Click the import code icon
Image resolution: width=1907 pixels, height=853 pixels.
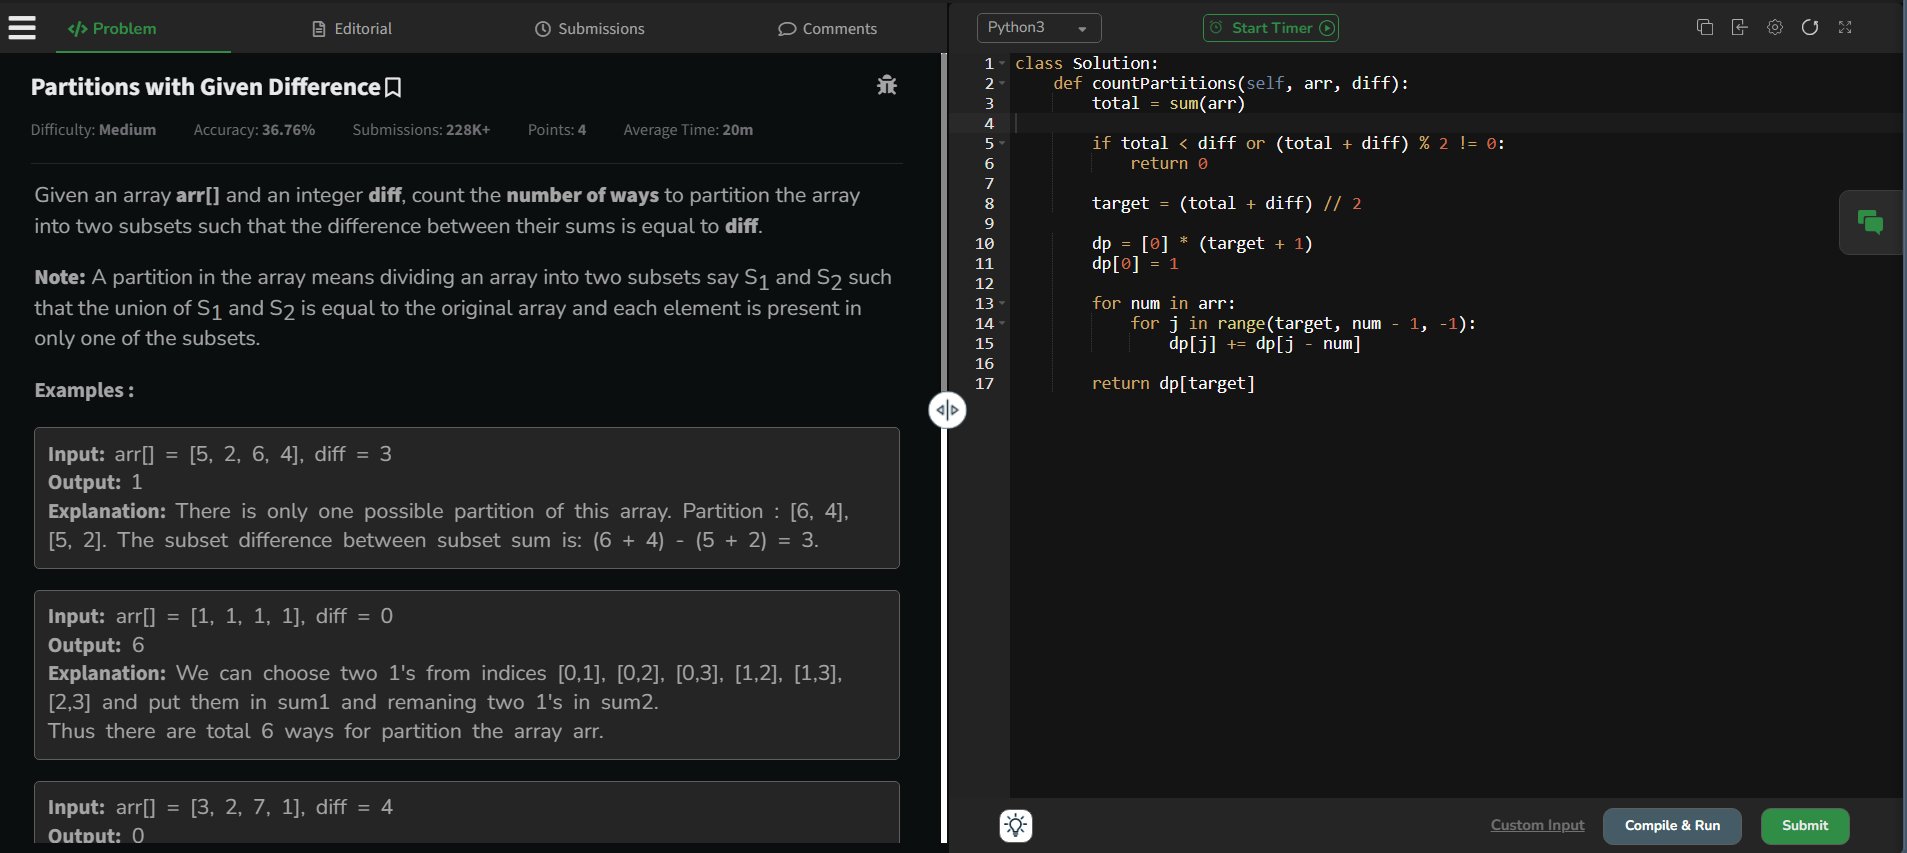(1740, 28)
